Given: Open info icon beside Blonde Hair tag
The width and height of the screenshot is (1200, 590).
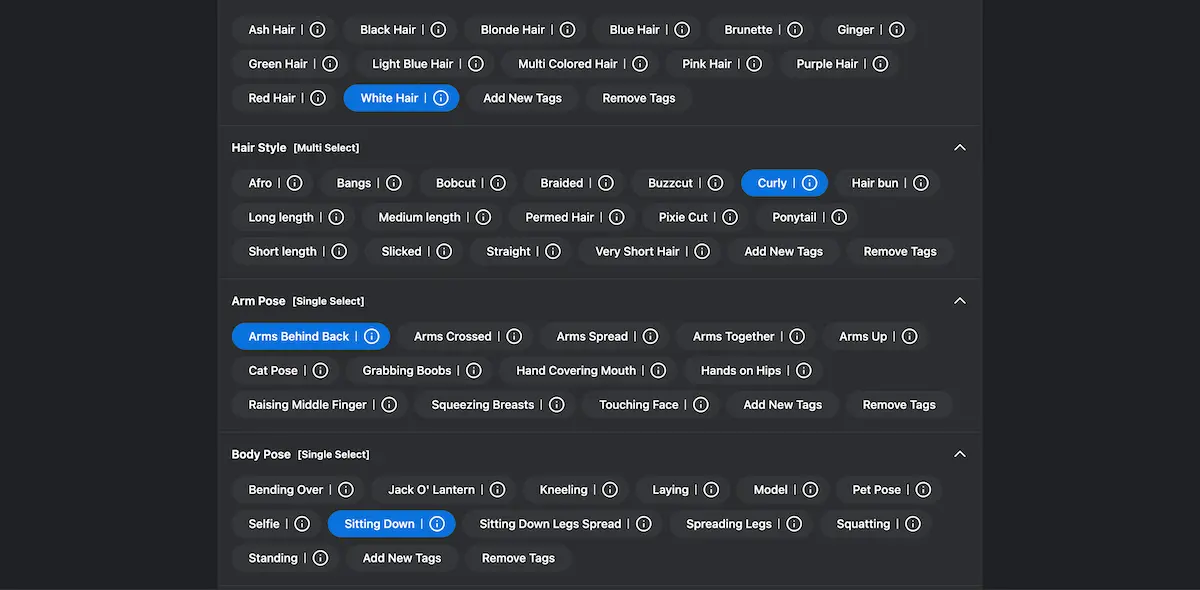Looking at the screenshot, I should click(567, 30).
